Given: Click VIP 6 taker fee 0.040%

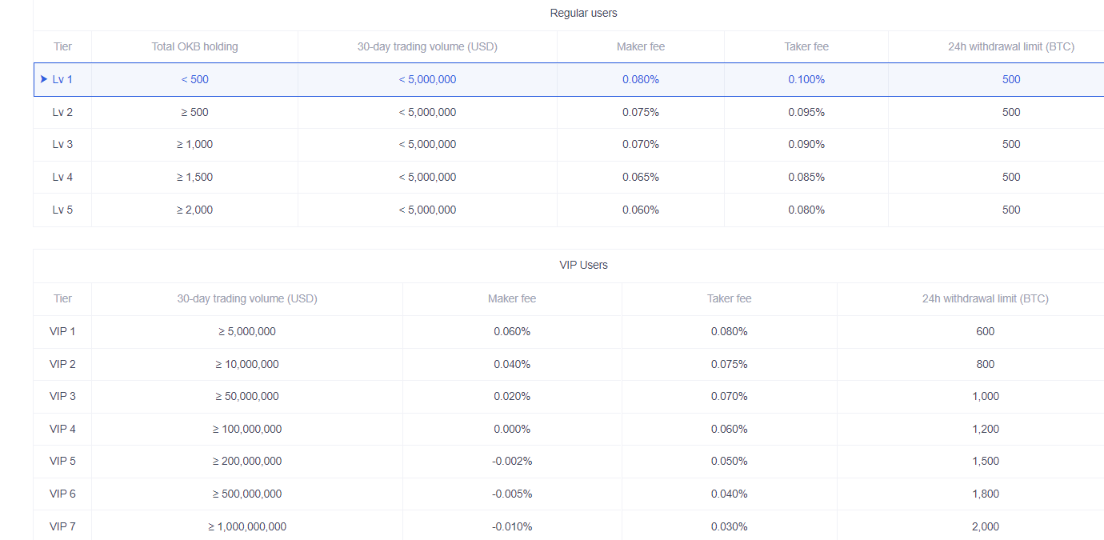Looking at the screenshot, I should pos(729,494).
